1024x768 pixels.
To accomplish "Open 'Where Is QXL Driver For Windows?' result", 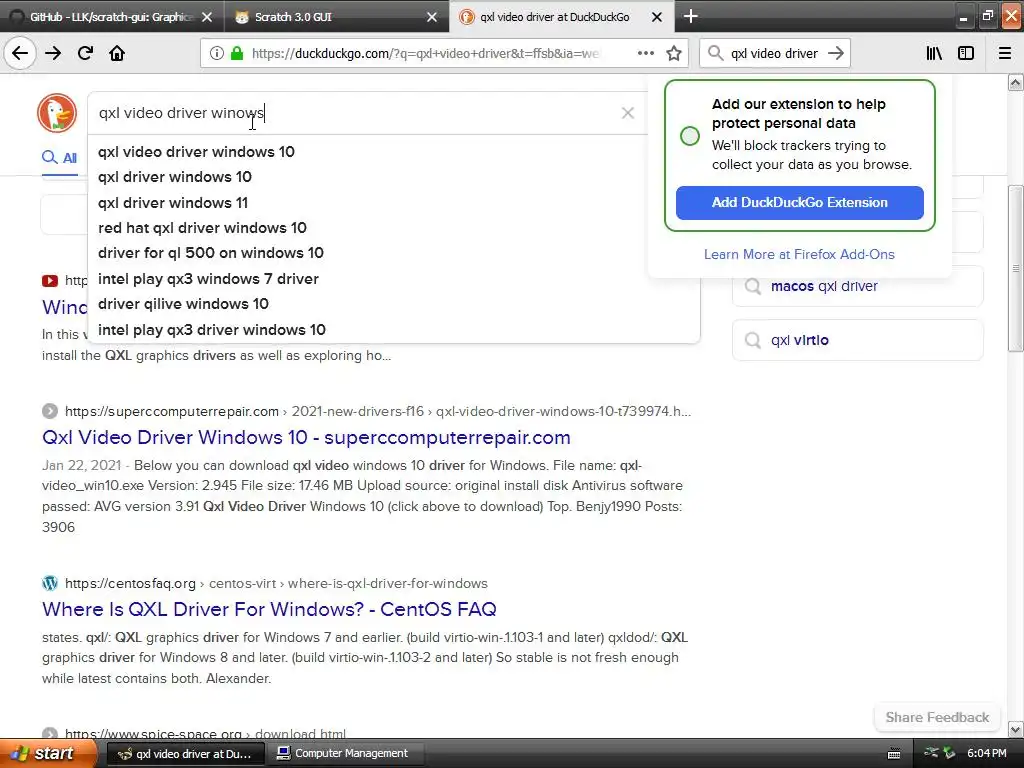I will (269, 609).
